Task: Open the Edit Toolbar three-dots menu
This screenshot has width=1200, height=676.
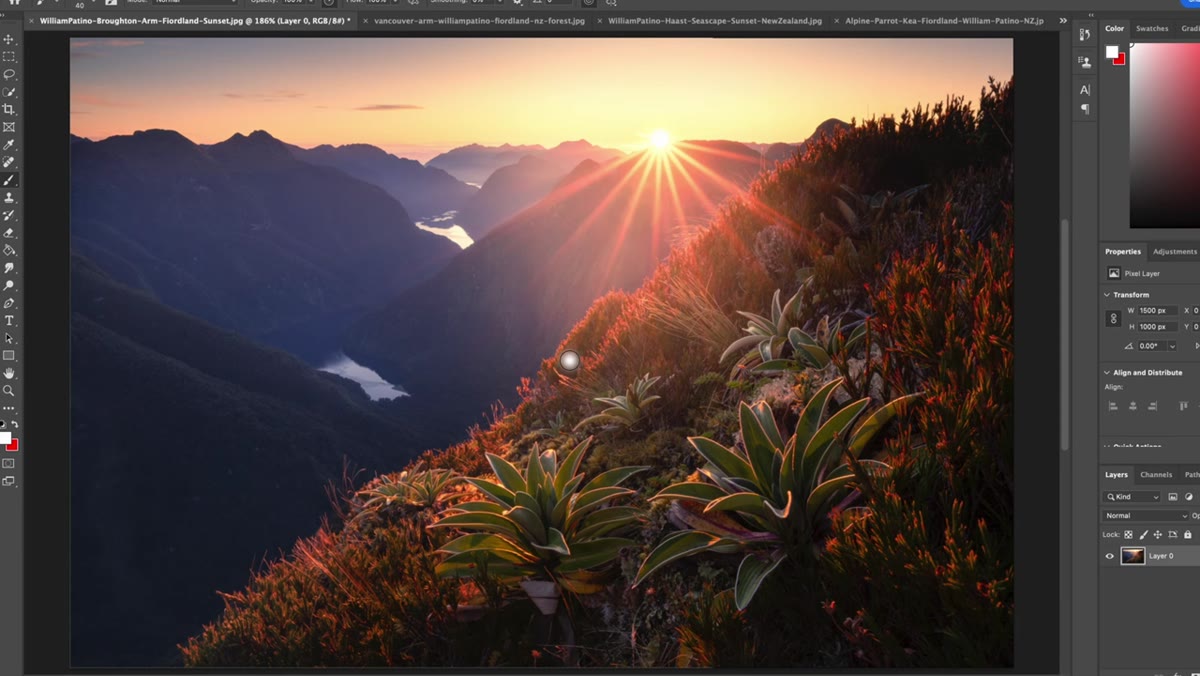Action: tap(9, 408)
